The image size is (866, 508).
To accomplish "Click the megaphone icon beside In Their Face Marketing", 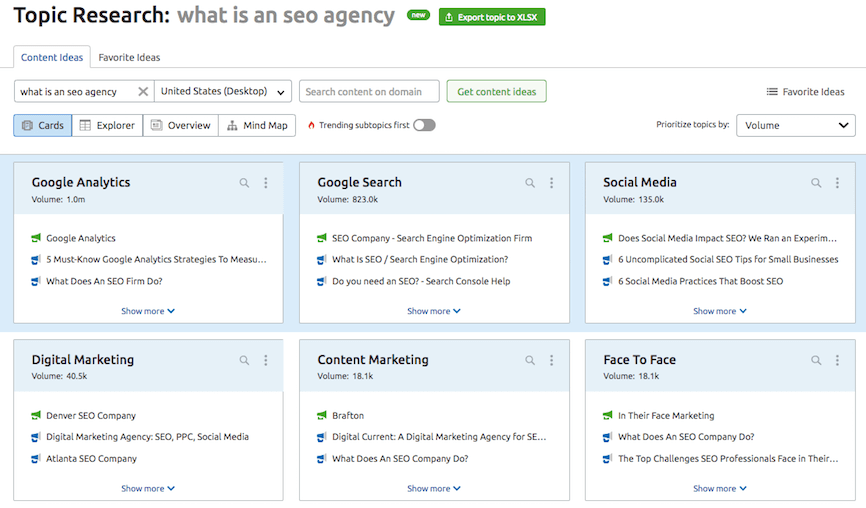I will coord(608,415).
